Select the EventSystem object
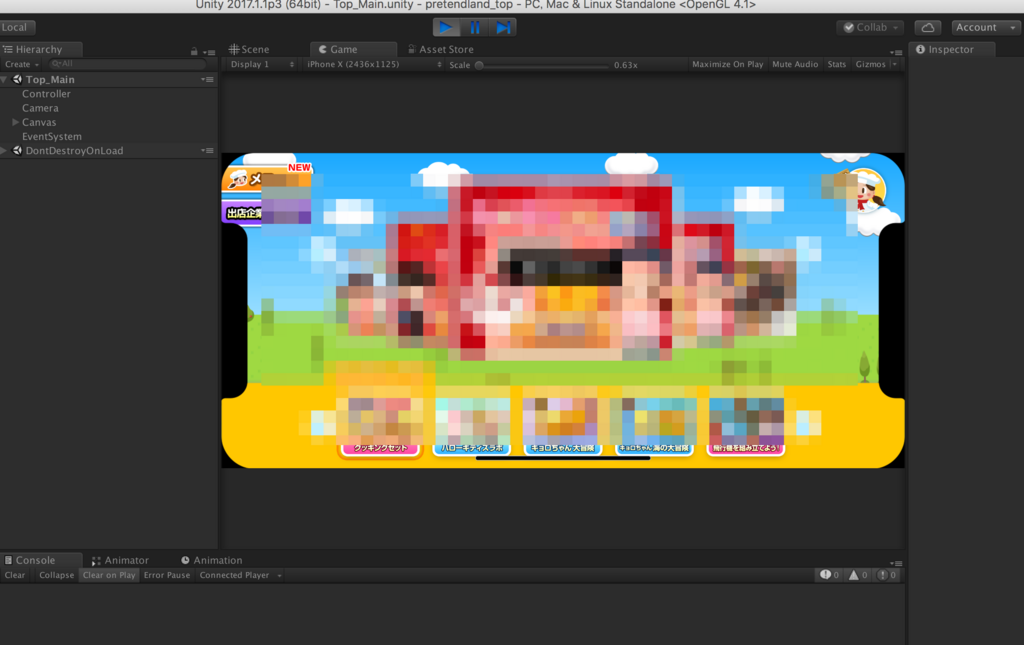The width and height of the screenshot is (1024, 645). pyautogui.click(x=52, y=137)
